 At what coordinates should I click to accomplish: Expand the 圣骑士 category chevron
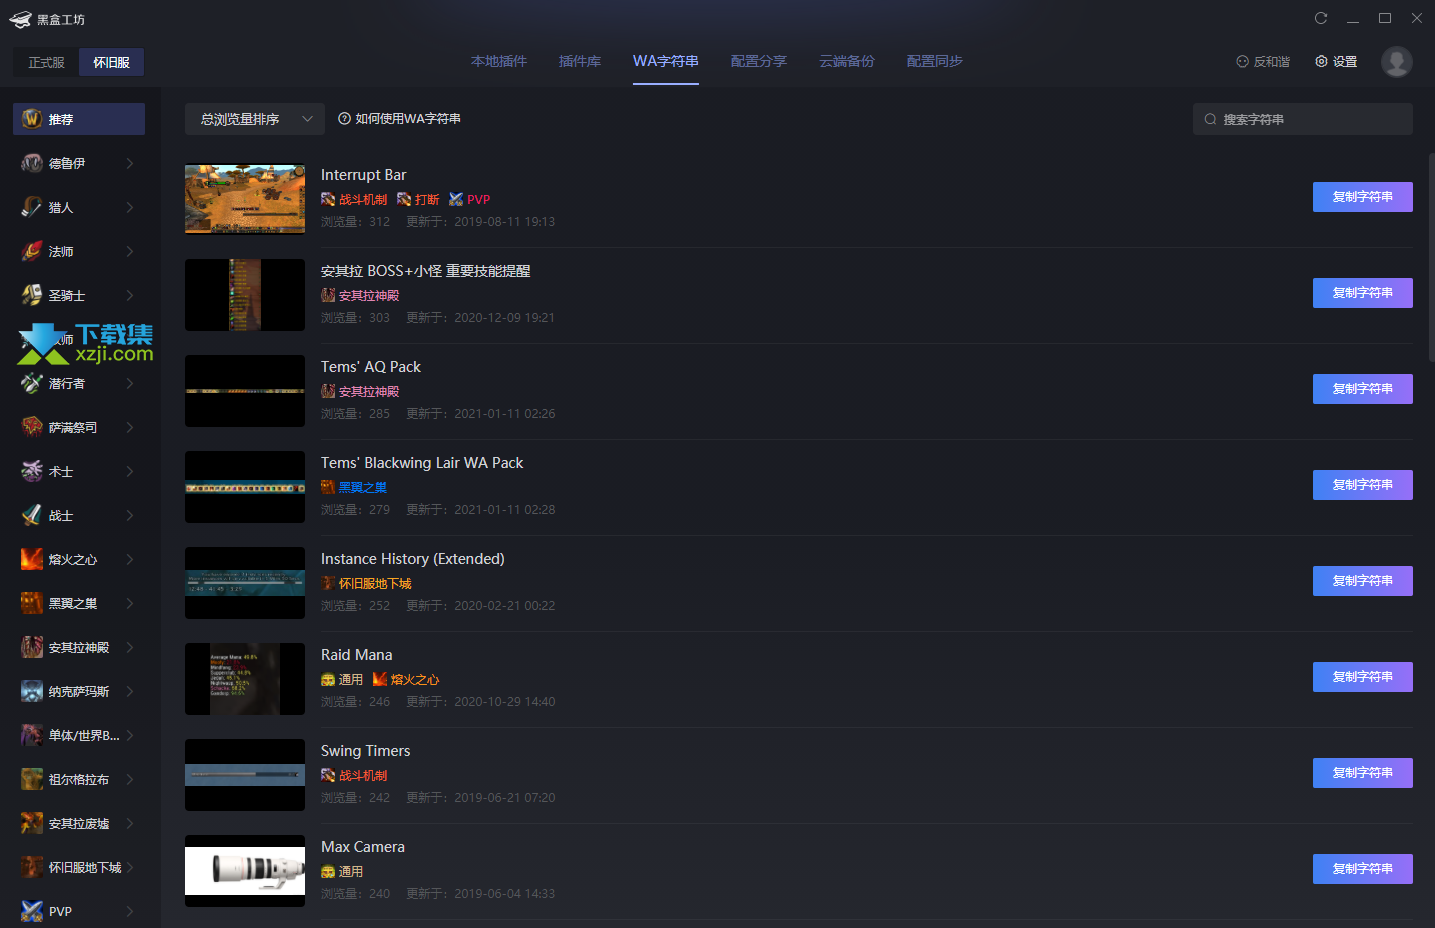[130, 295]
